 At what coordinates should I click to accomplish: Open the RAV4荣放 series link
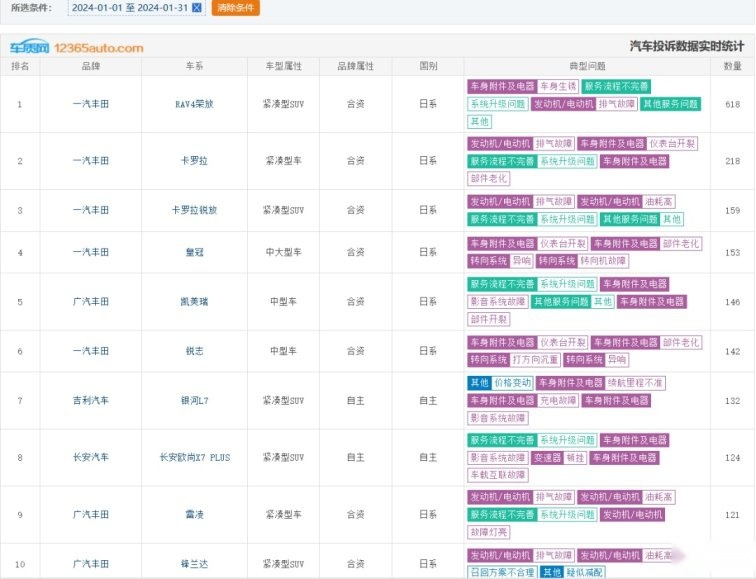coord(194,104)
